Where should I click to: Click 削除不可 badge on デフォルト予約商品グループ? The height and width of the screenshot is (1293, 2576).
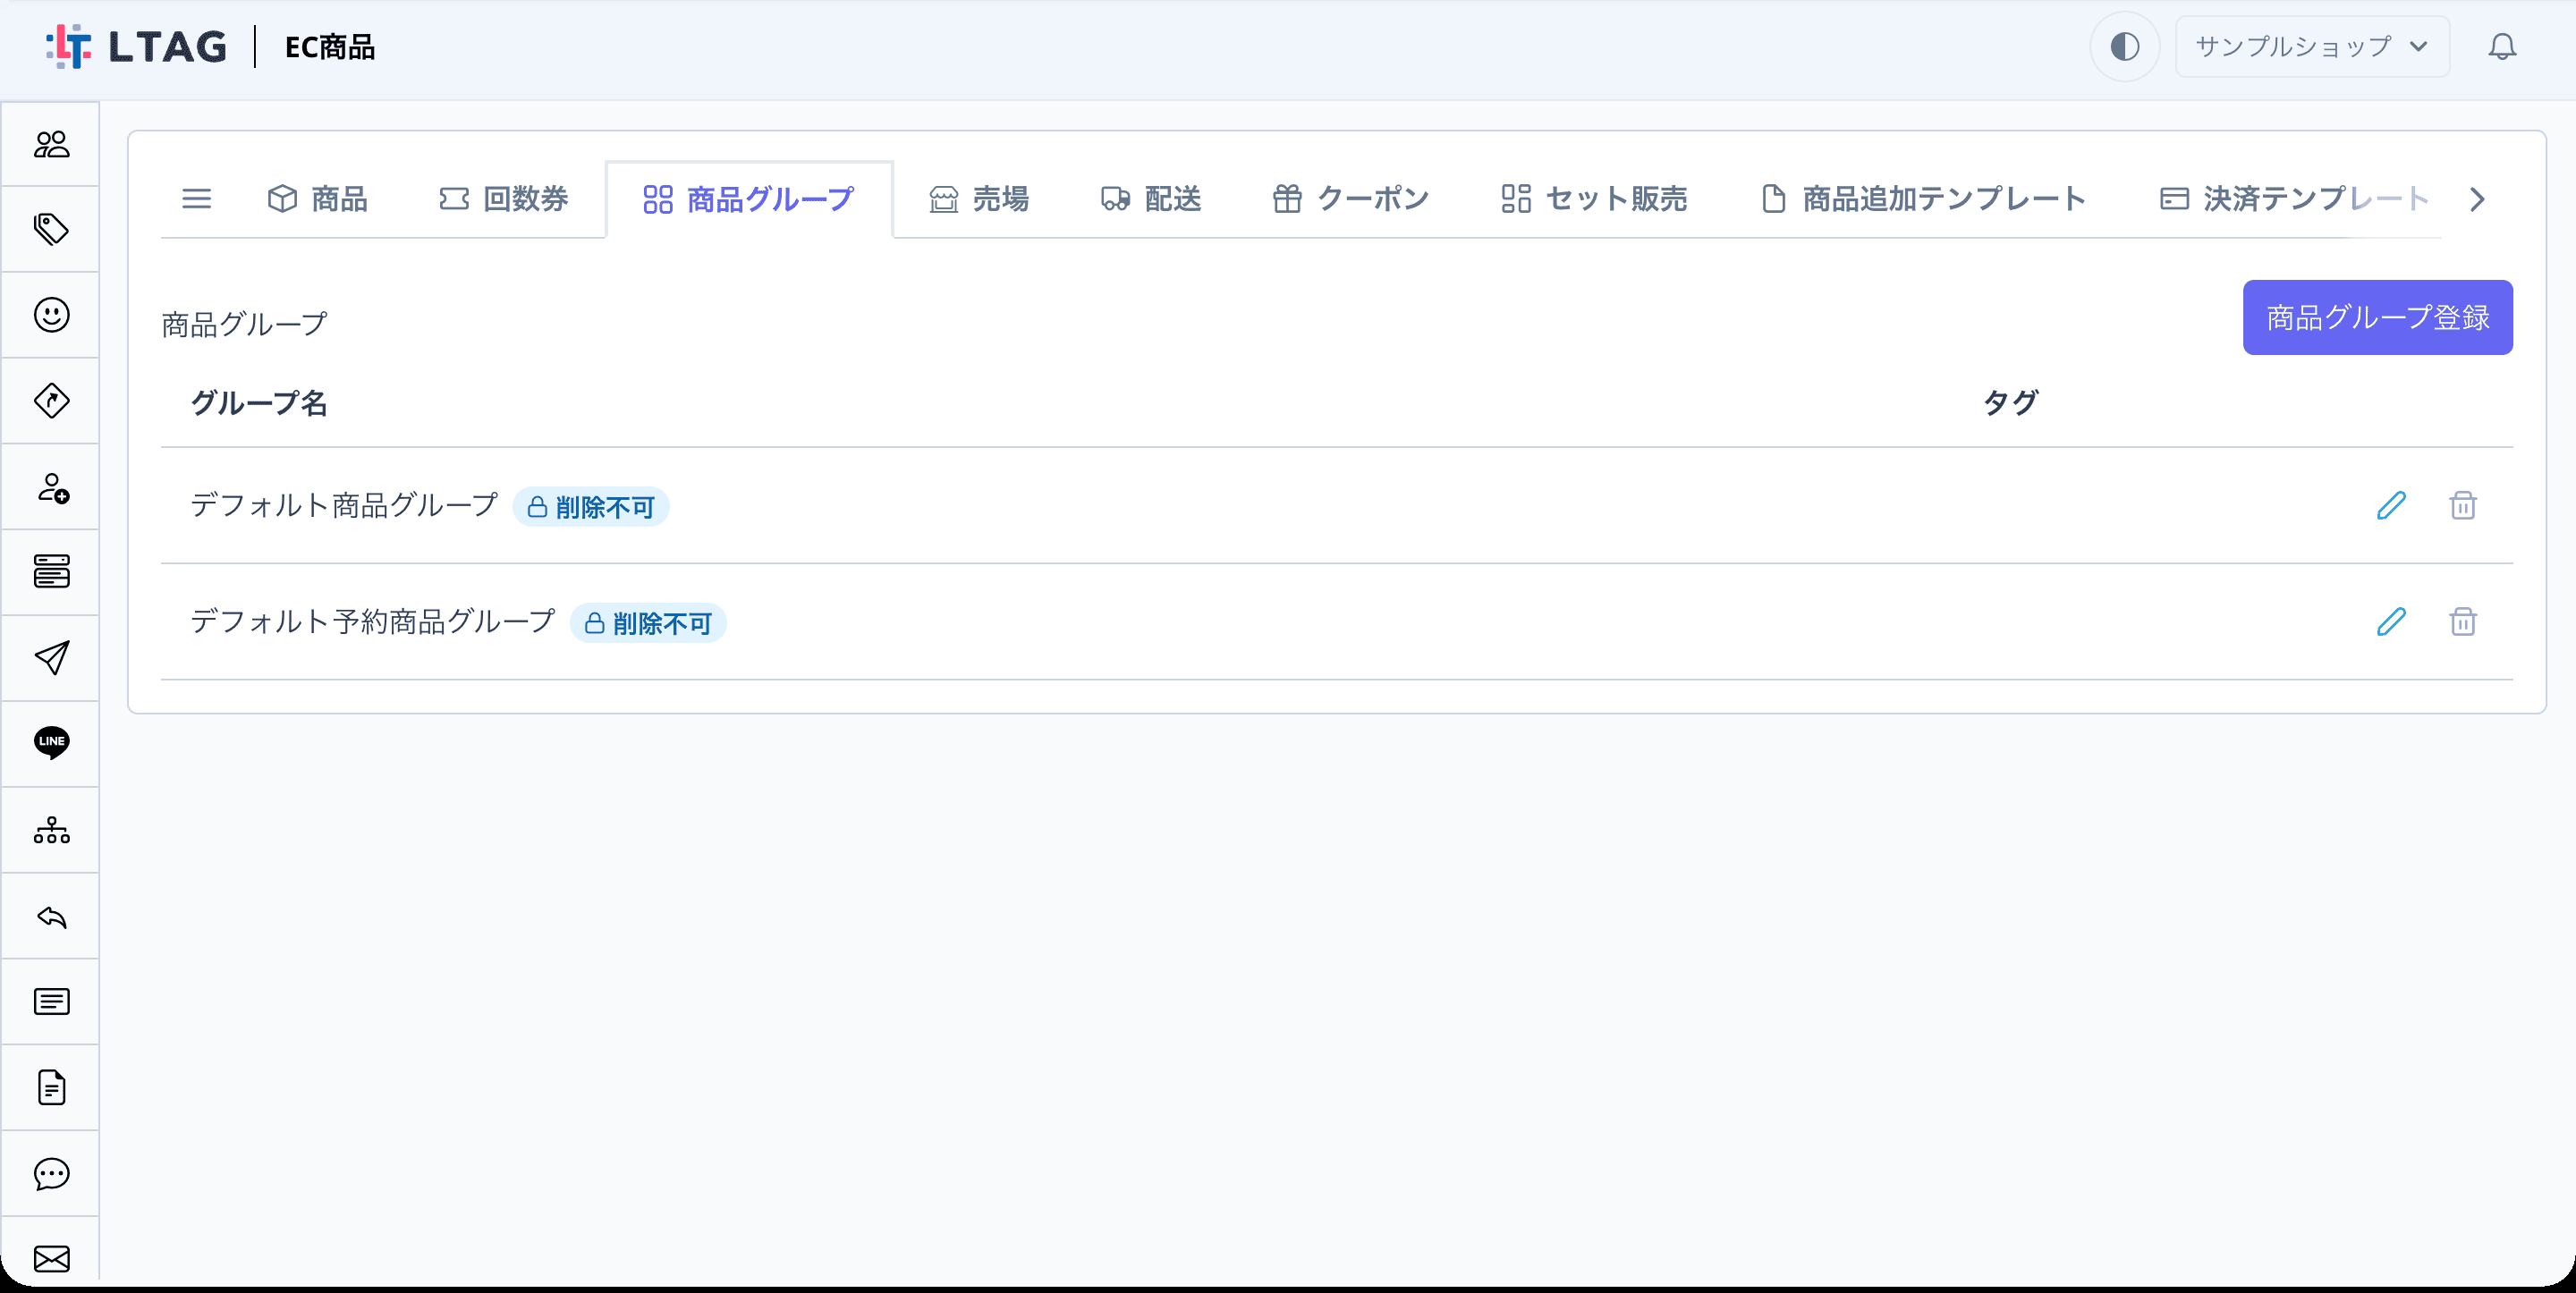pyautogui.click(x=648, y=623)
